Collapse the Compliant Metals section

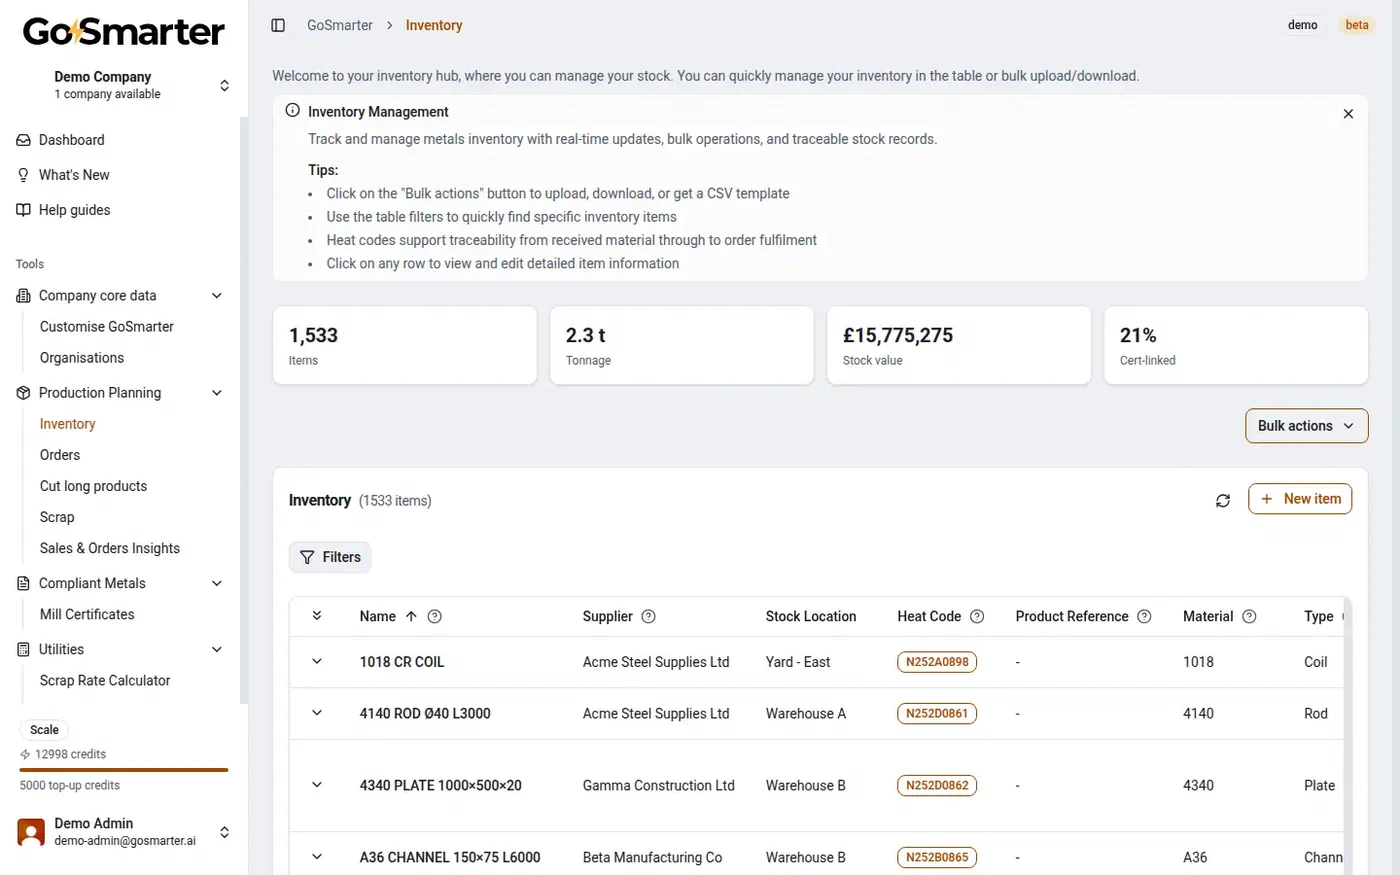pos(217,584)
